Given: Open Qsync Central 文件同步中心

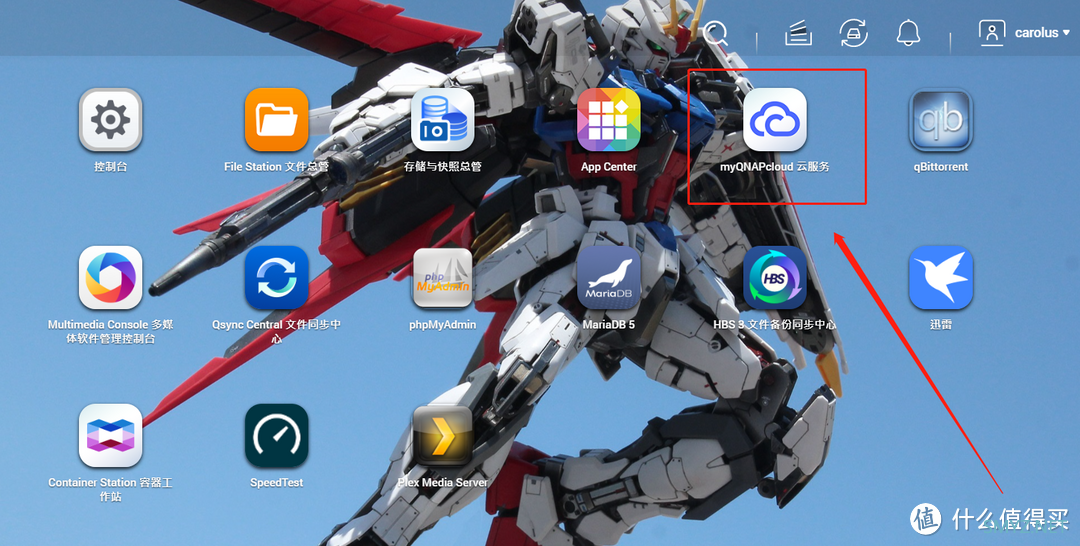Looking at the screenshot, I should pyautogui.click(x=276, y=277).
